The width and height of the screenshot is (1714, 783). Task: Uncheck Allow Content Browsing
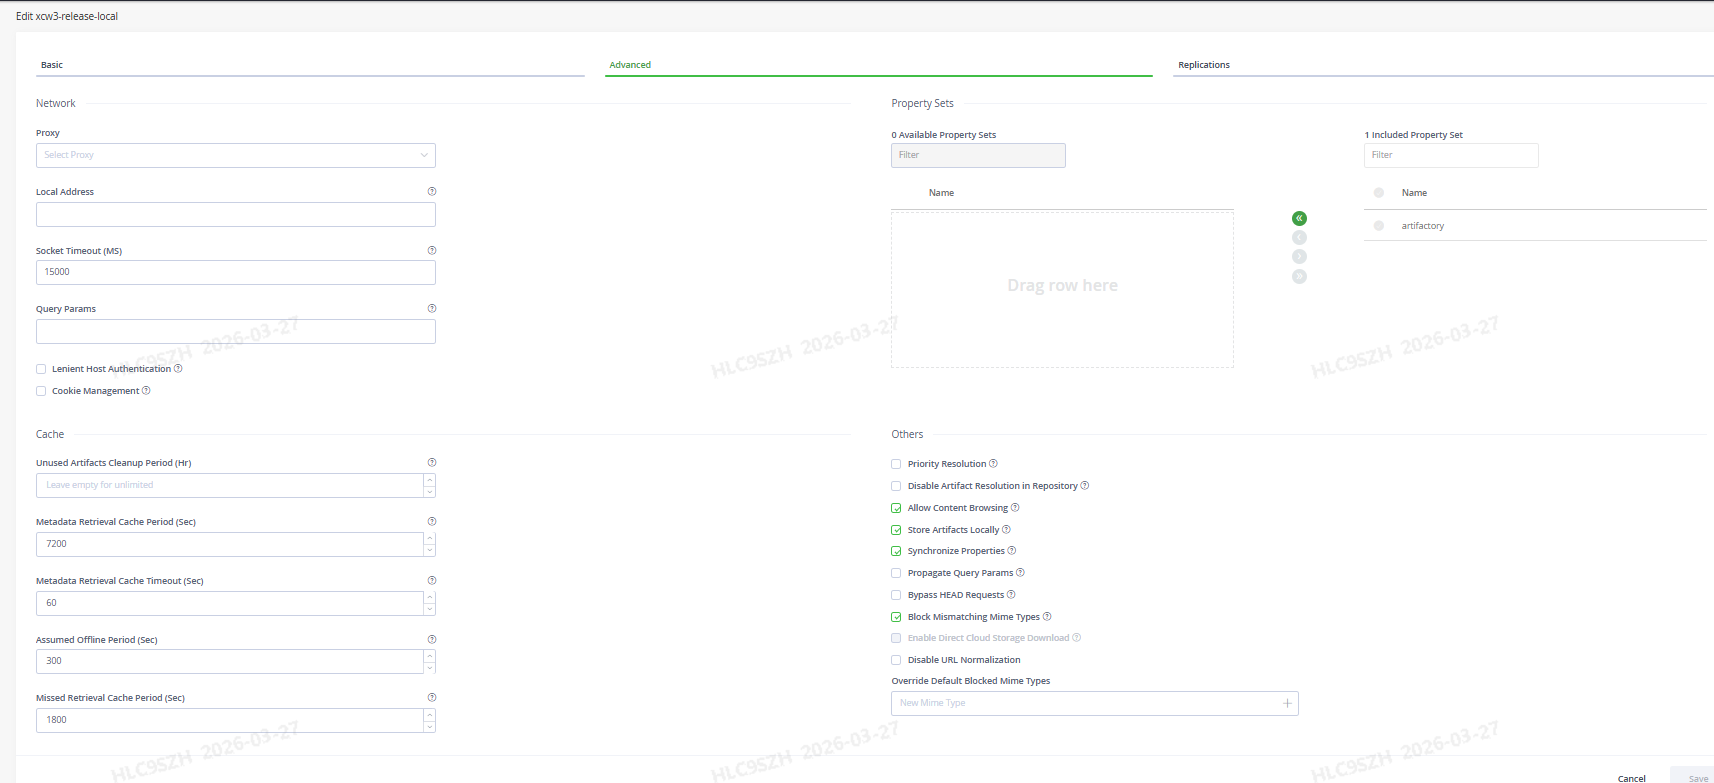(896, 508)
